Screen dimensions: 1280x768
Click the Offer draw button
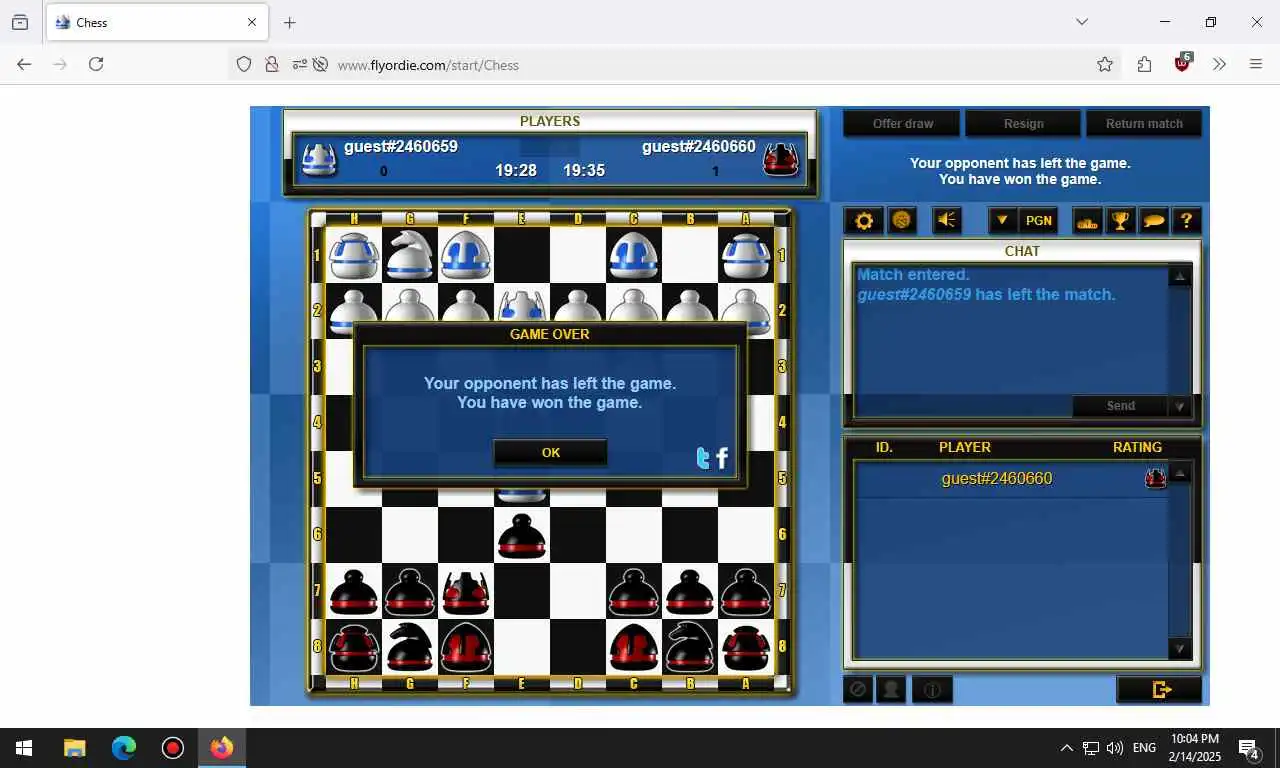pos(902,124)
